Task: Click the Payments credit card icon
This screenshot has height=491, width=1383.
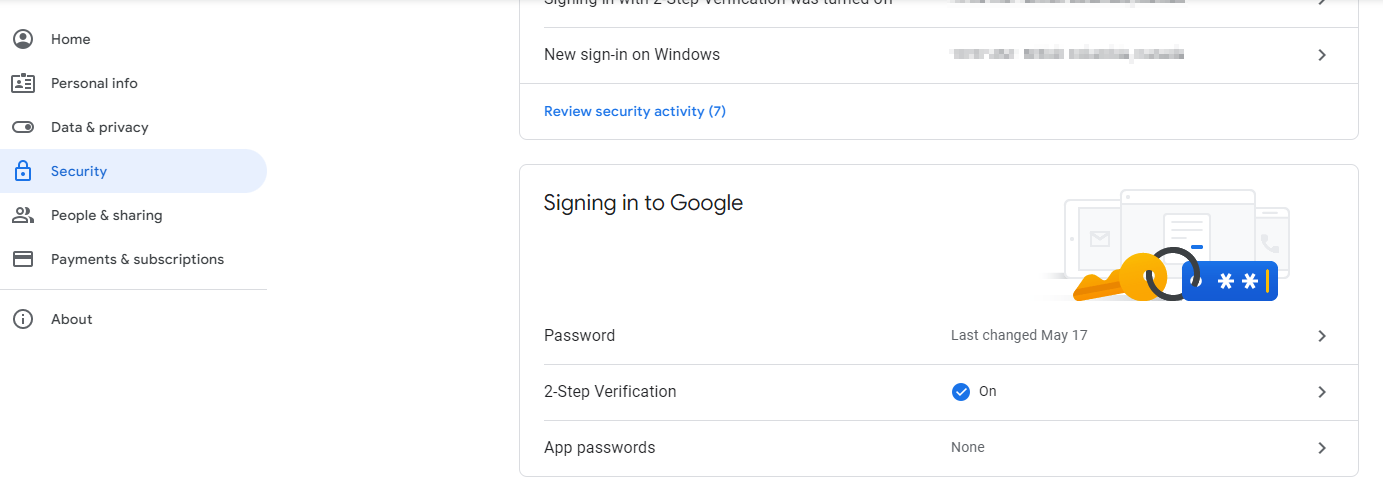Action: tap(22, 259)
